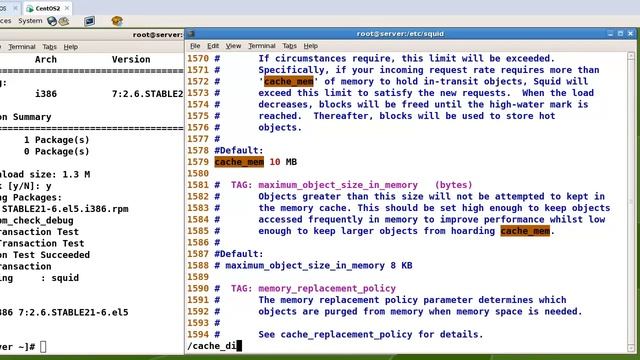Click i386 text in background terminal
The height and width of the screenshot is (360, 640).
[x=46, y=94]
